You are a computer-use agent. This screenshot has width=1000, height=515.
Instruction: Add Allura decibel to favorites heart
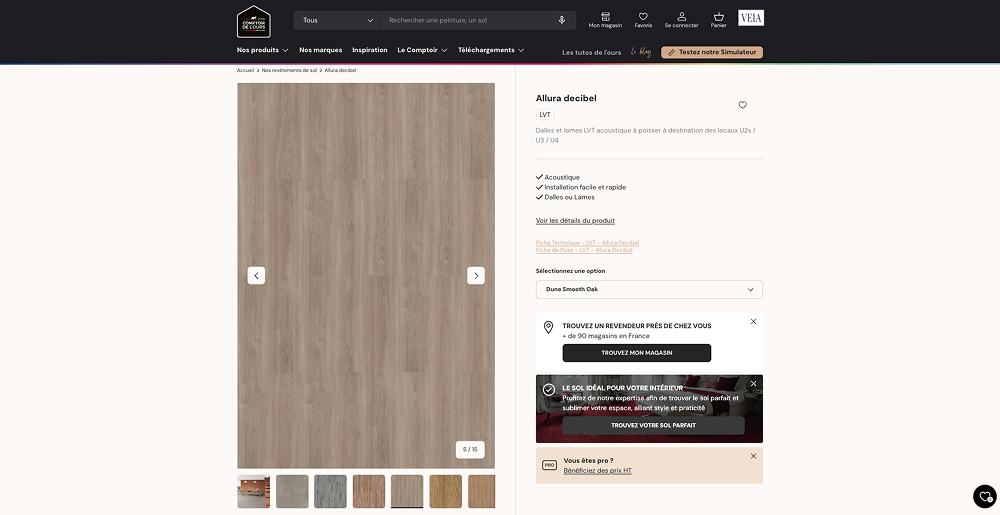[x=742, y=105]
